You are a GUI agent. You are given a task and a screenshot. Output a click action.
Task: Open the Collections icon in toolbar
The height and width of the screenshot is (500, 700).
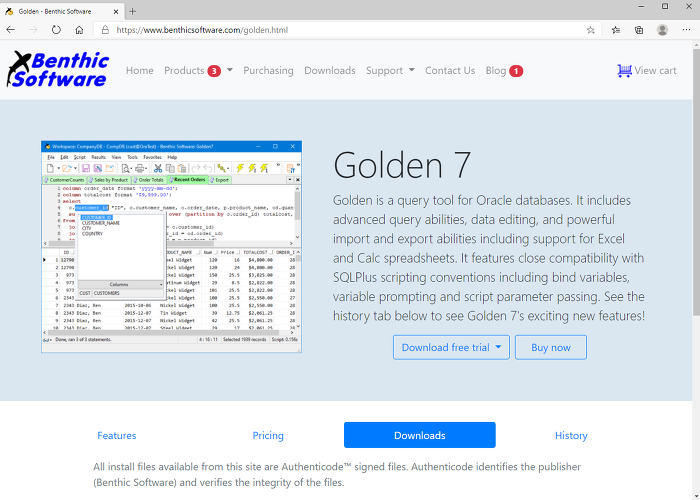(x=639, y=30)
